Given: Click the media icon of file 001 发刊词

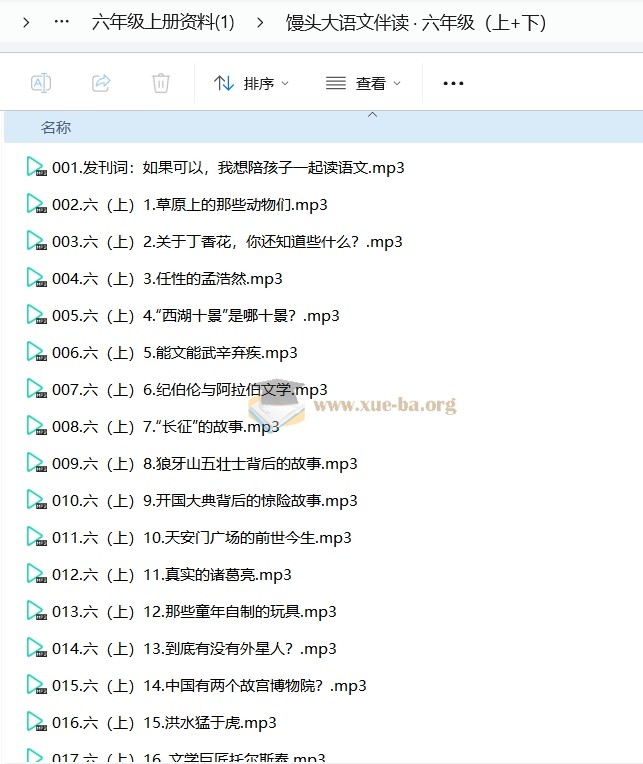Looking at the screenshot, I should tap(37, 167).
